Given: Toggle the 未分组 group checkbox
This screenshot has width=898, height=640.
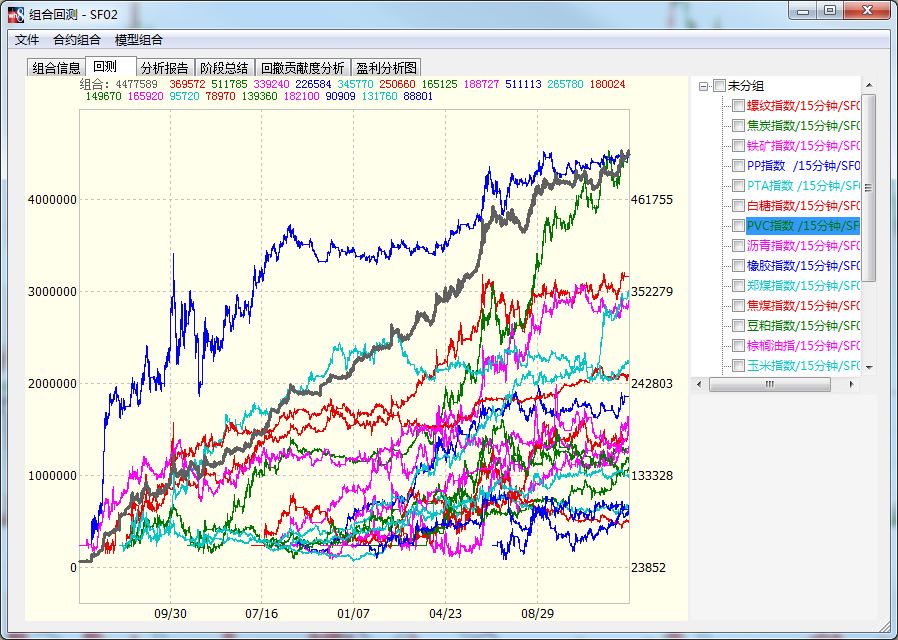Looking at the screenshot, I should (719, 86).
